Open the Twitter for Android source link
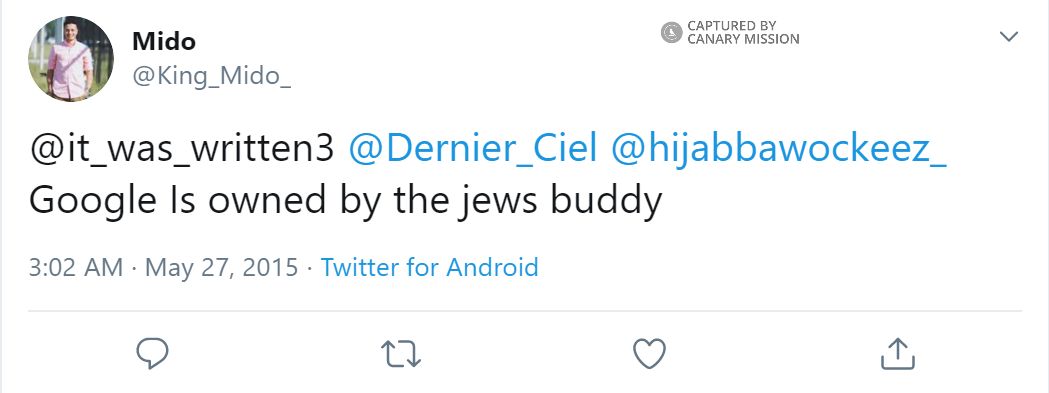1049x393 pixels. (430, 267)
